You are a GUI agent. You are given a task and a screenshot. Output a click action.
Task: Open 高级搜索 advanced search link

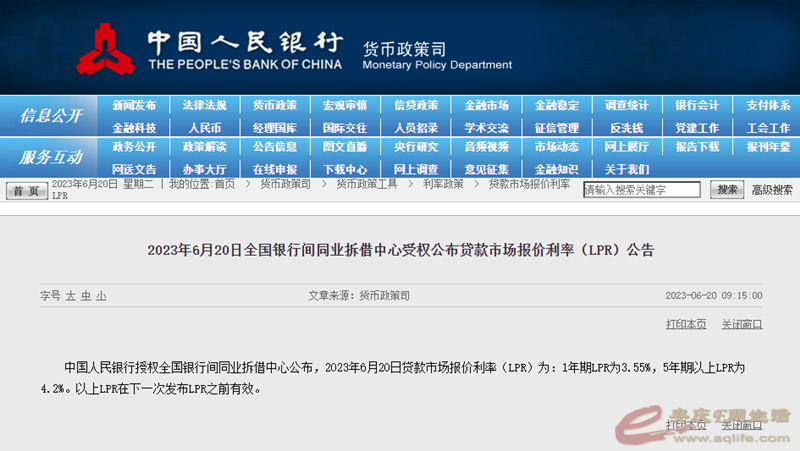coord(772,190)
